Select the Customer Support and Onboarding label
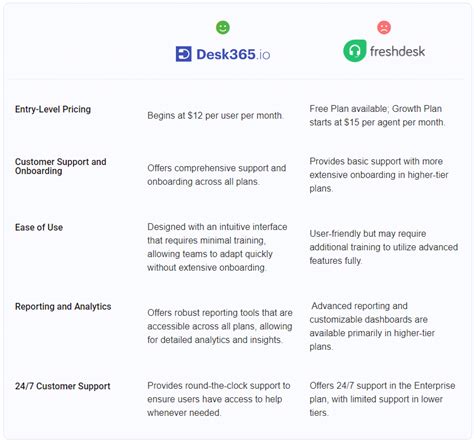Viewport: 474px width, 443px height. (x=60, y=166)
